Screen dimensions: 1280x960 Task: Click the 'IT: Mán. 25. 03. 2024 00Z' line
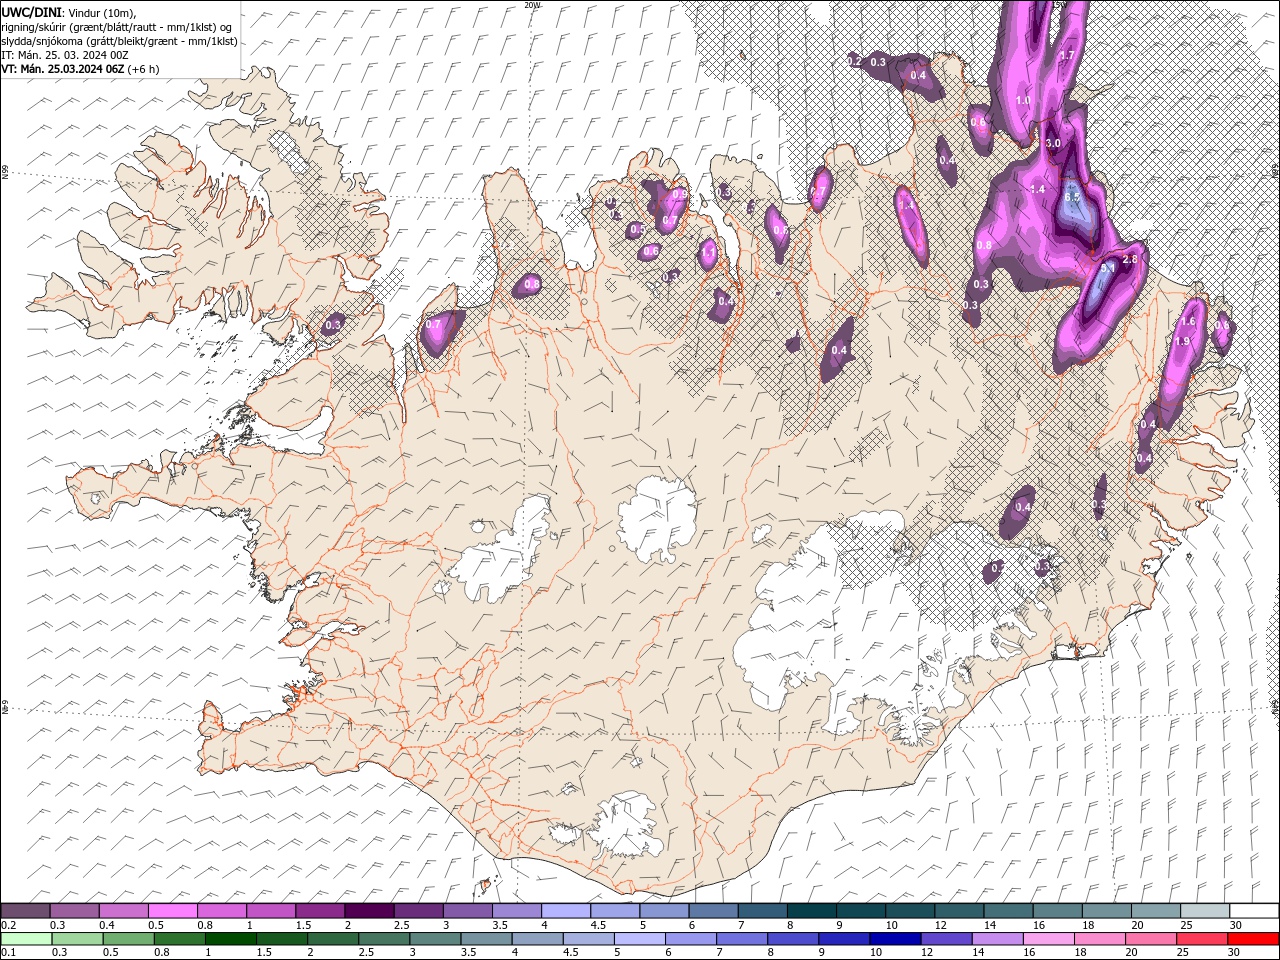pyautogui.click(x=65, y=55)
